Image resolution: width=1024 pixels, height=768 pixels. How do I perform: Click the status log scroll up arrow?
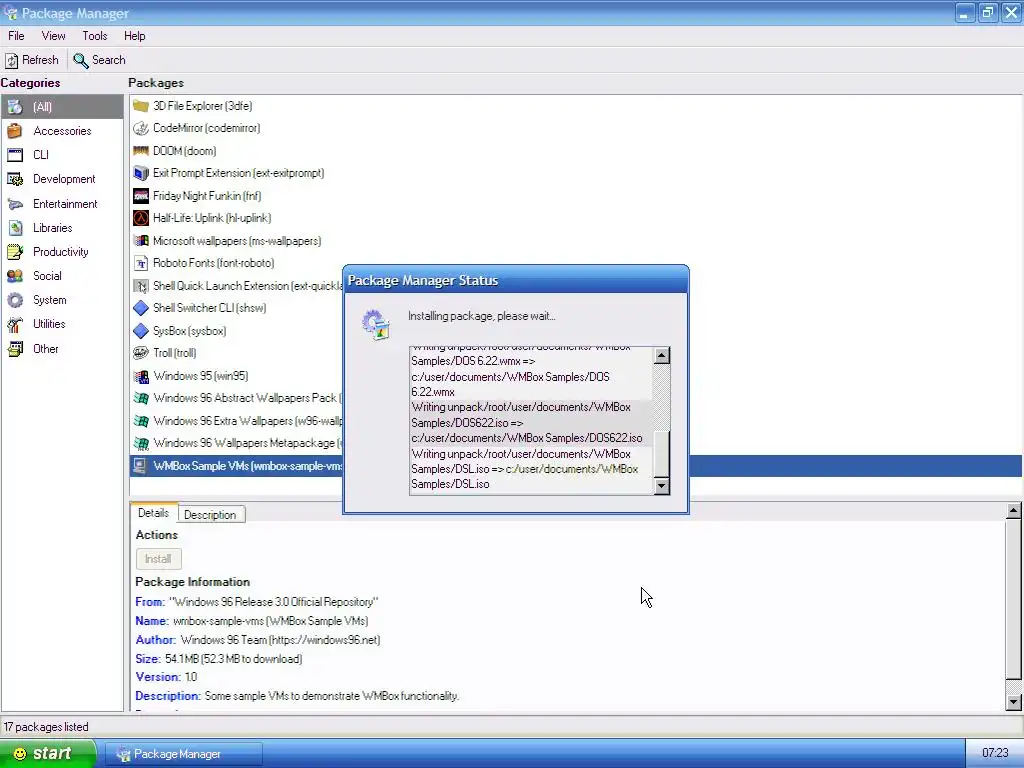coord(662,356)
